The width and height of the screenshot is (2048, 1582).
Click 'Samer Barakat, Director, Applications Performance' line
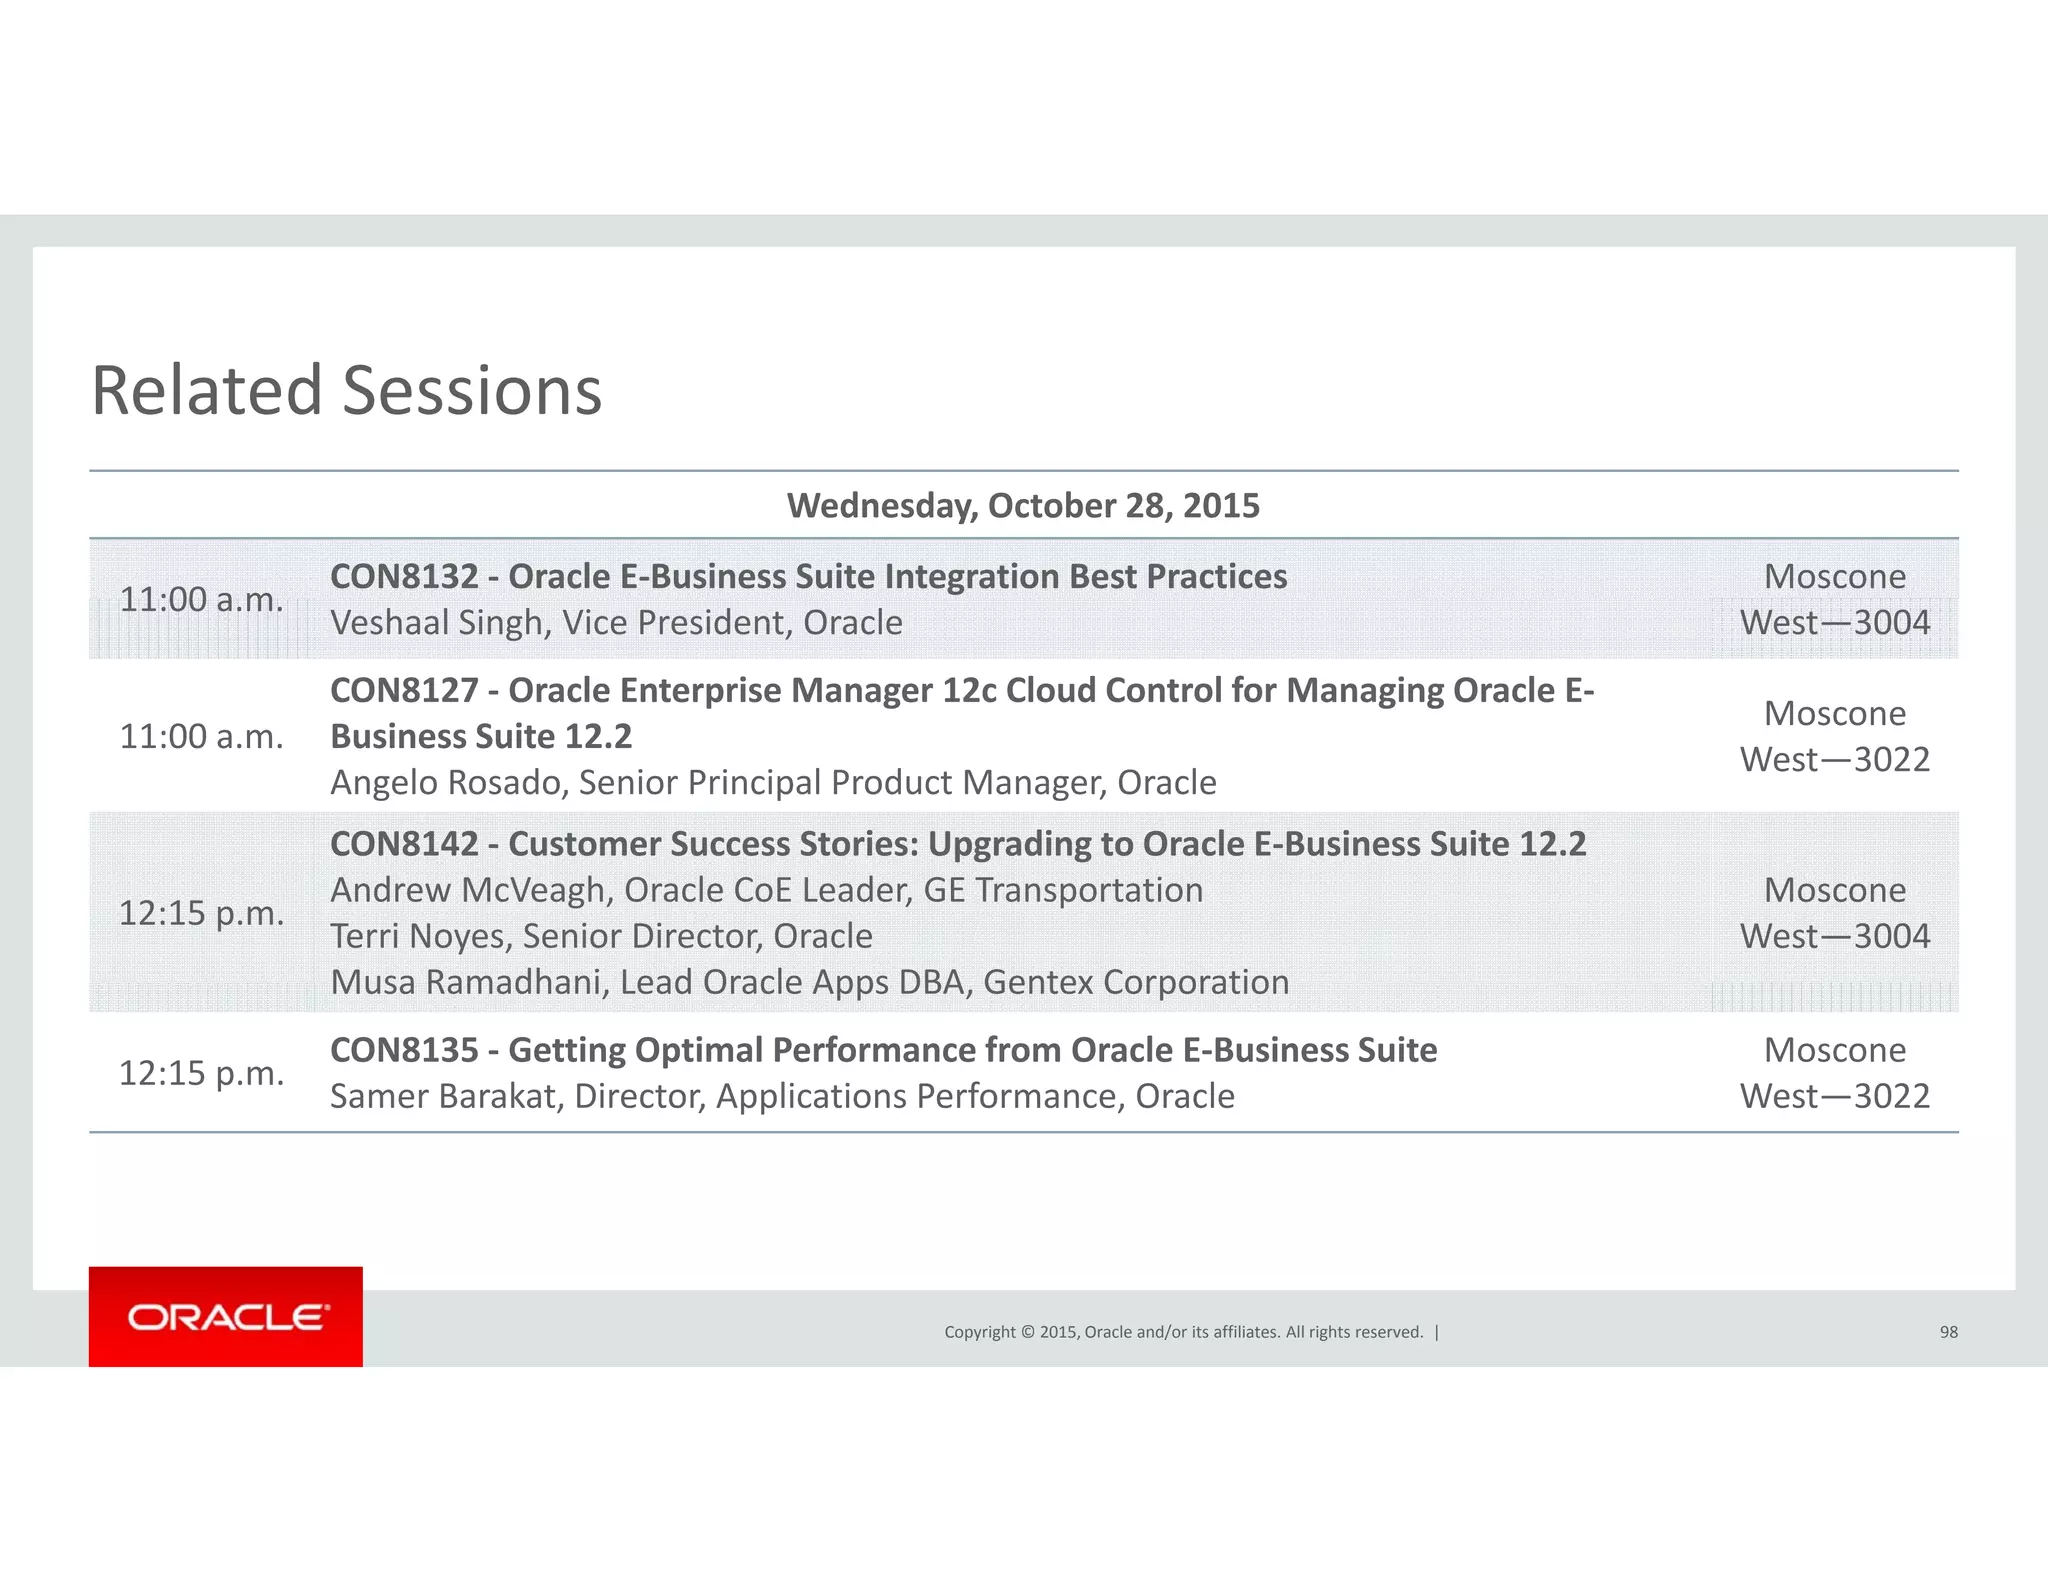pyautogui.click(x=782, y=1096)
